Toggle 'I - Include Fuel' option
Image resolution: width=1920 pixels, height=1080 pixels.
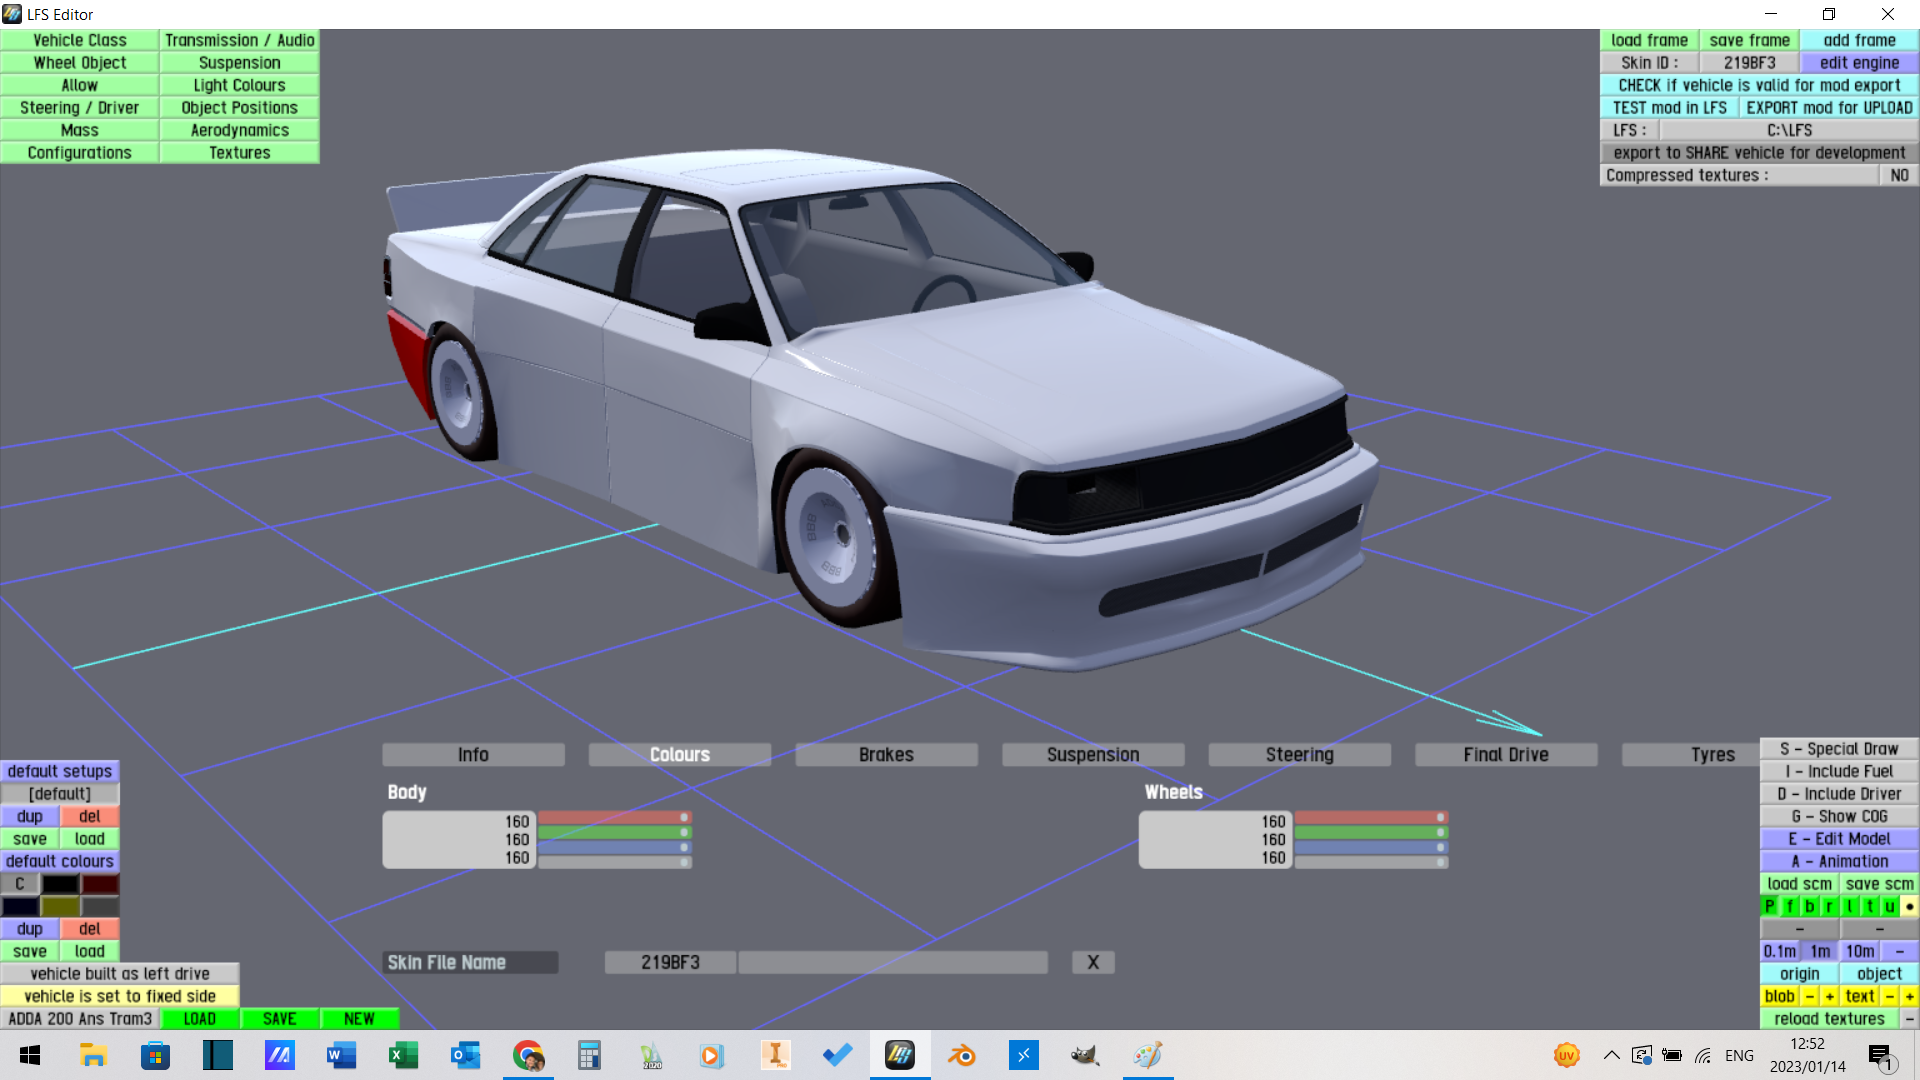[1839, 771]
